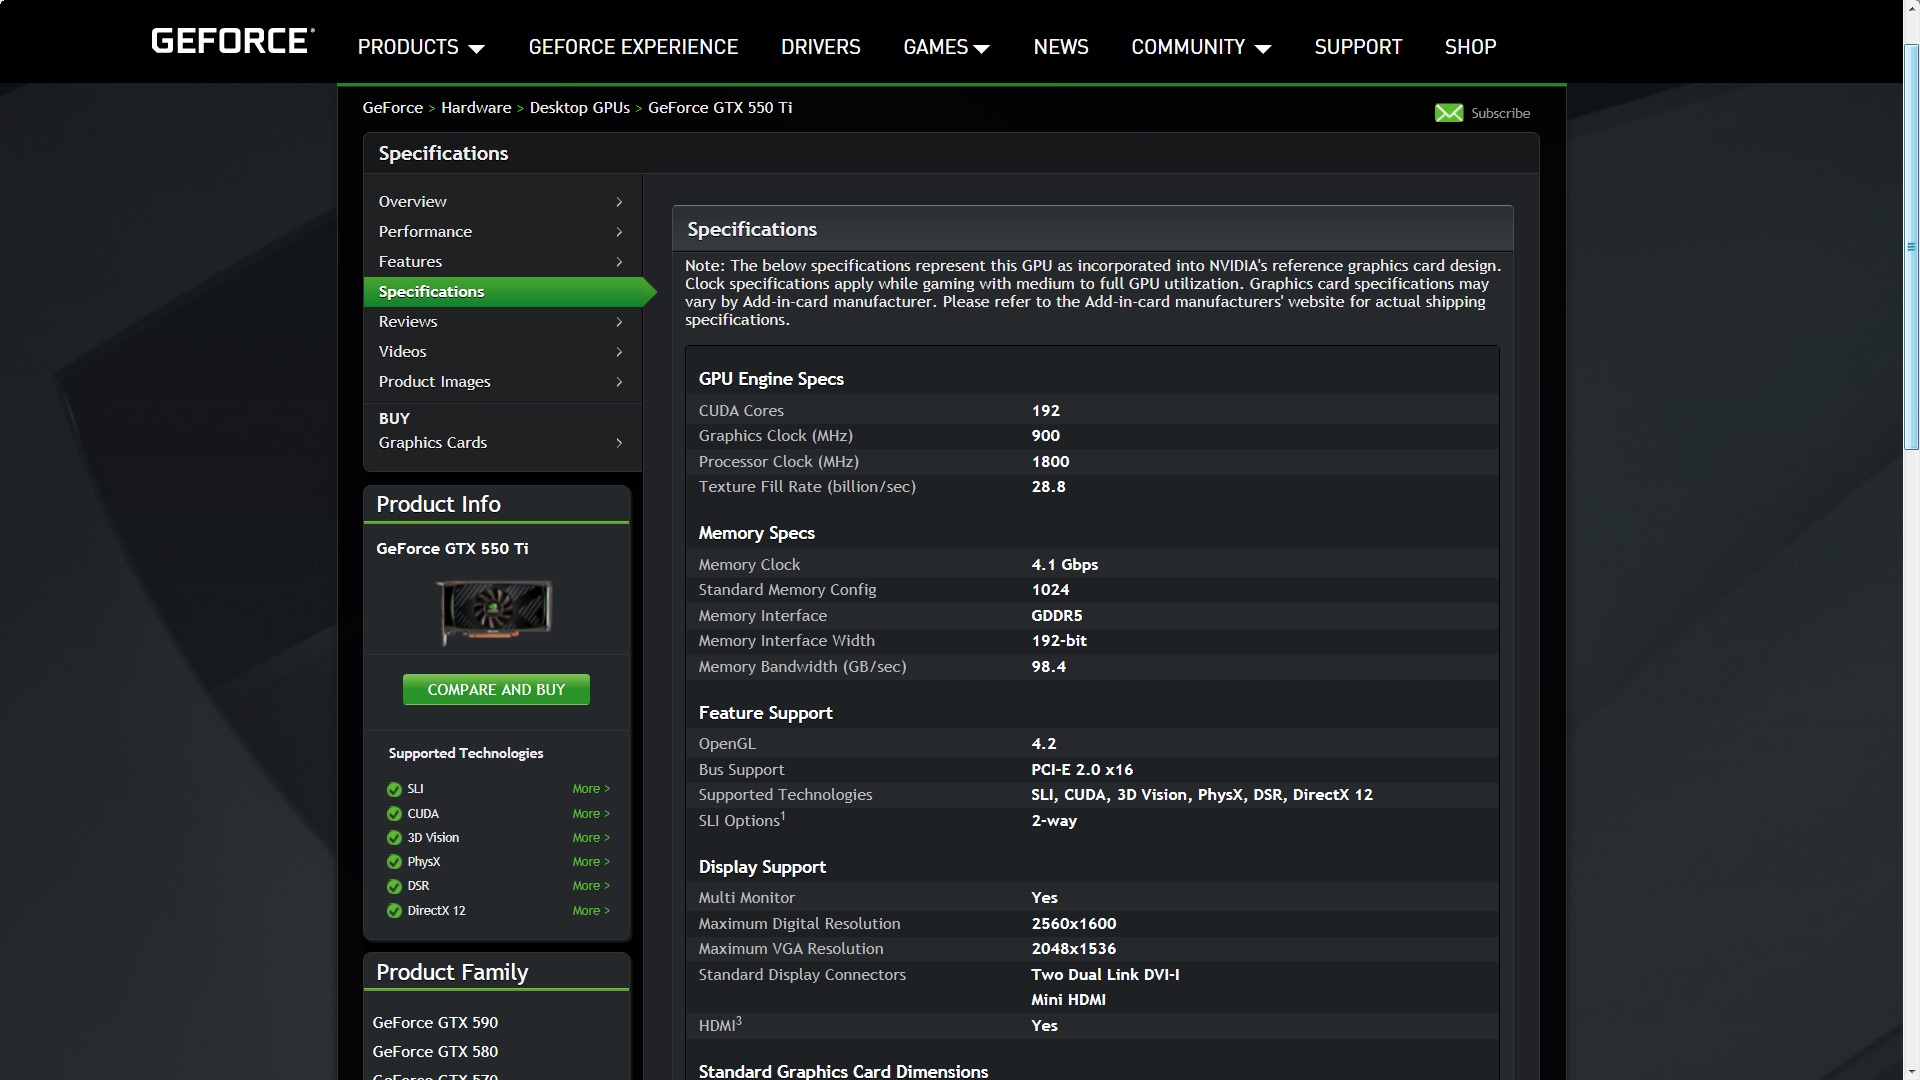This screenshot has width=1920, height=1080.
Task: Open the Games dropdown menu
Action: (946, 47)
